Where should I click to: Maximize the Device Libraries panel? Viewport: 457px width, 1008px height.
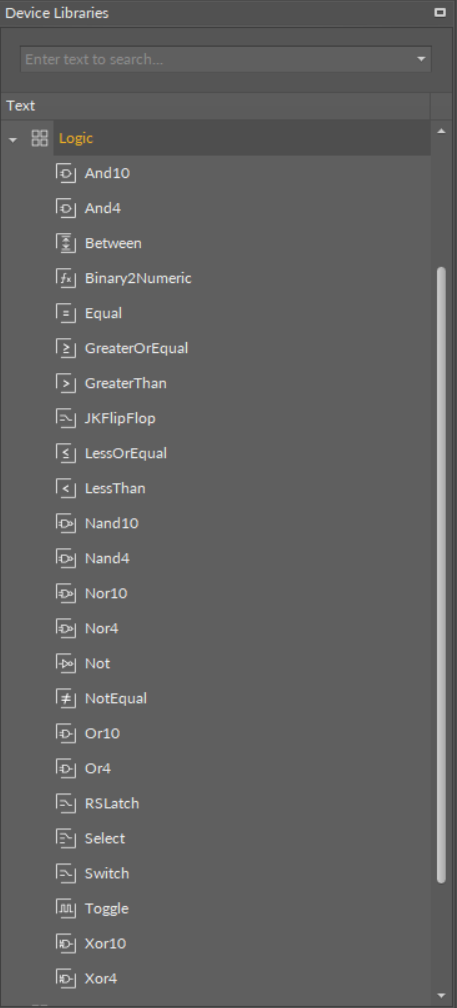click(x=440, y=12)
